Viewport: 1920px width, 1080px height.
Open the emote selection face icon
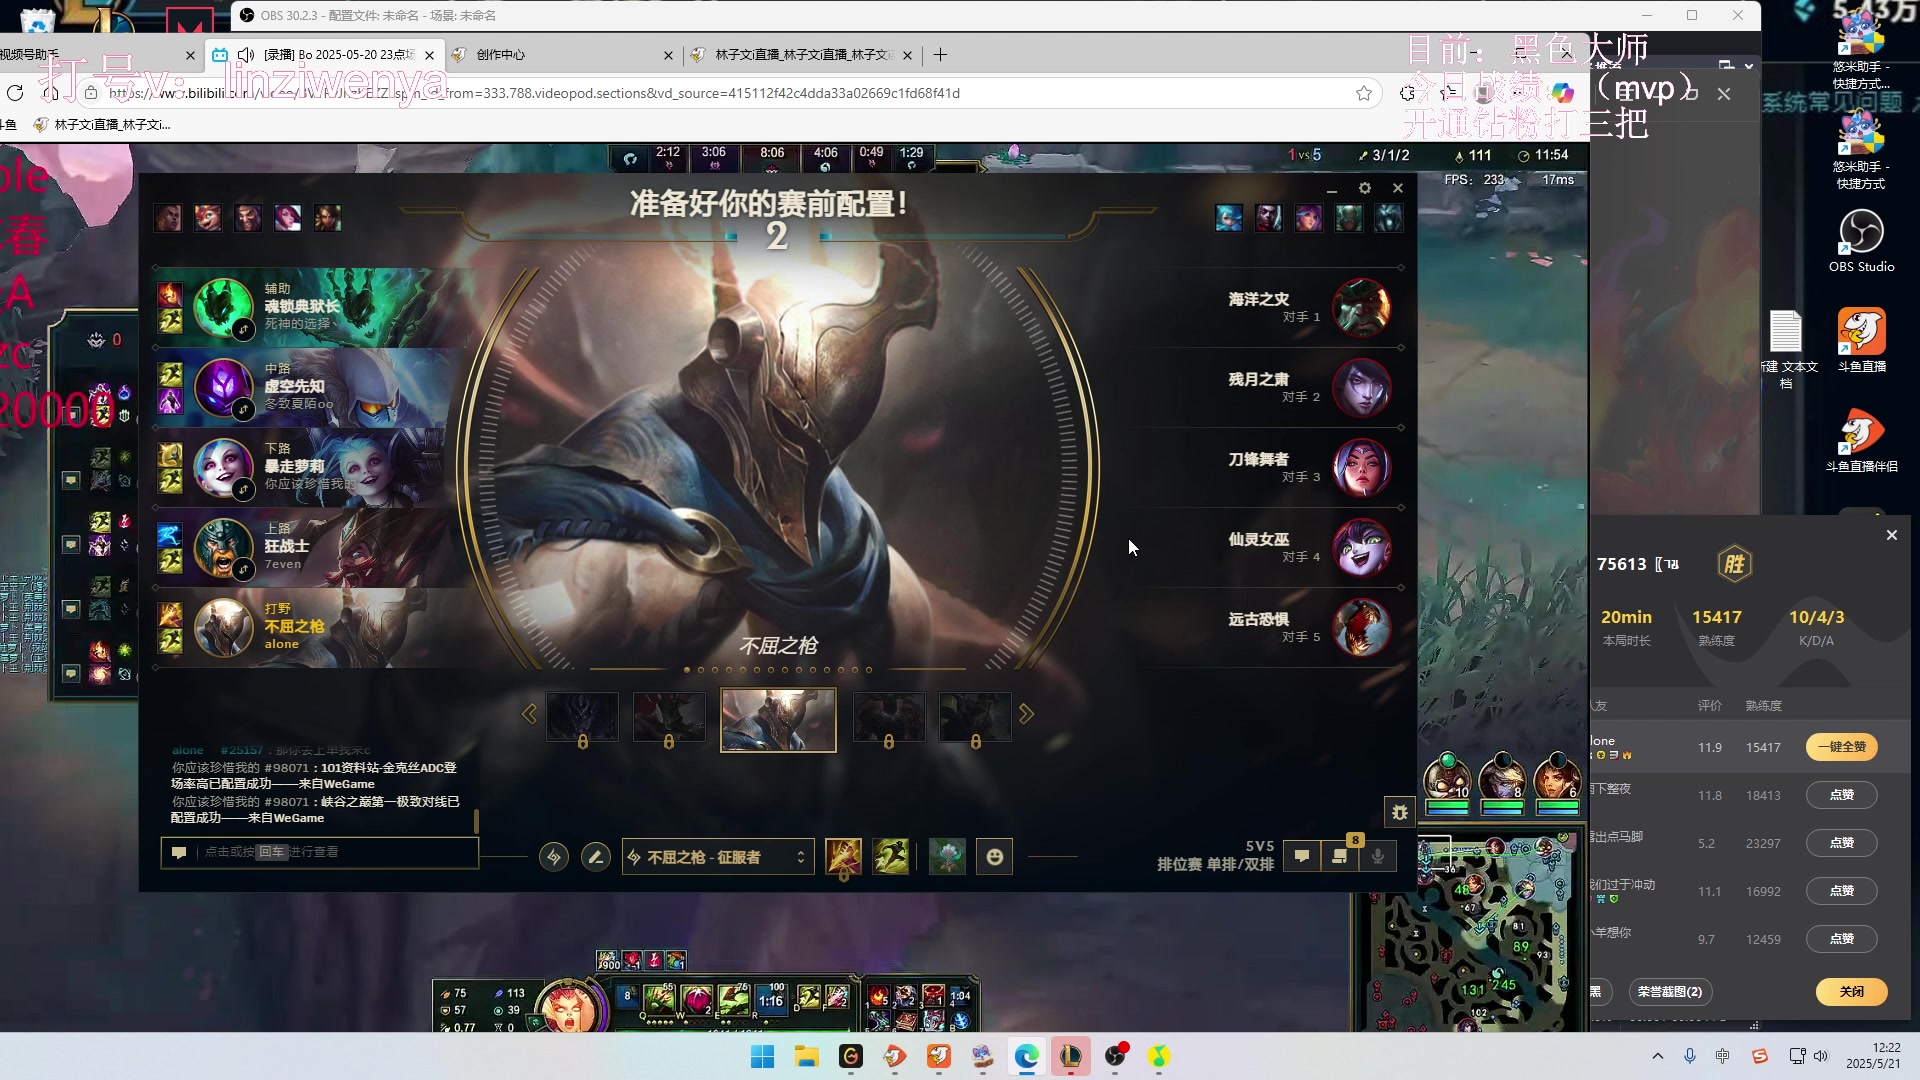(994, 857)
